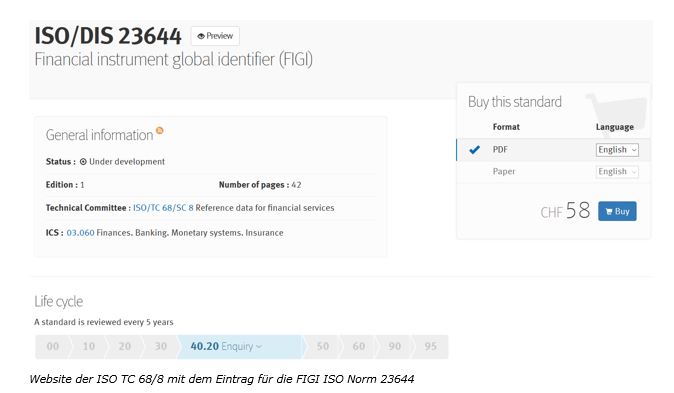Image resolution: width=674 pixels, height=393 pixels.
Task: Open the ISO/TC 68/SC 8 committee link
Action: tap(163, 208)
